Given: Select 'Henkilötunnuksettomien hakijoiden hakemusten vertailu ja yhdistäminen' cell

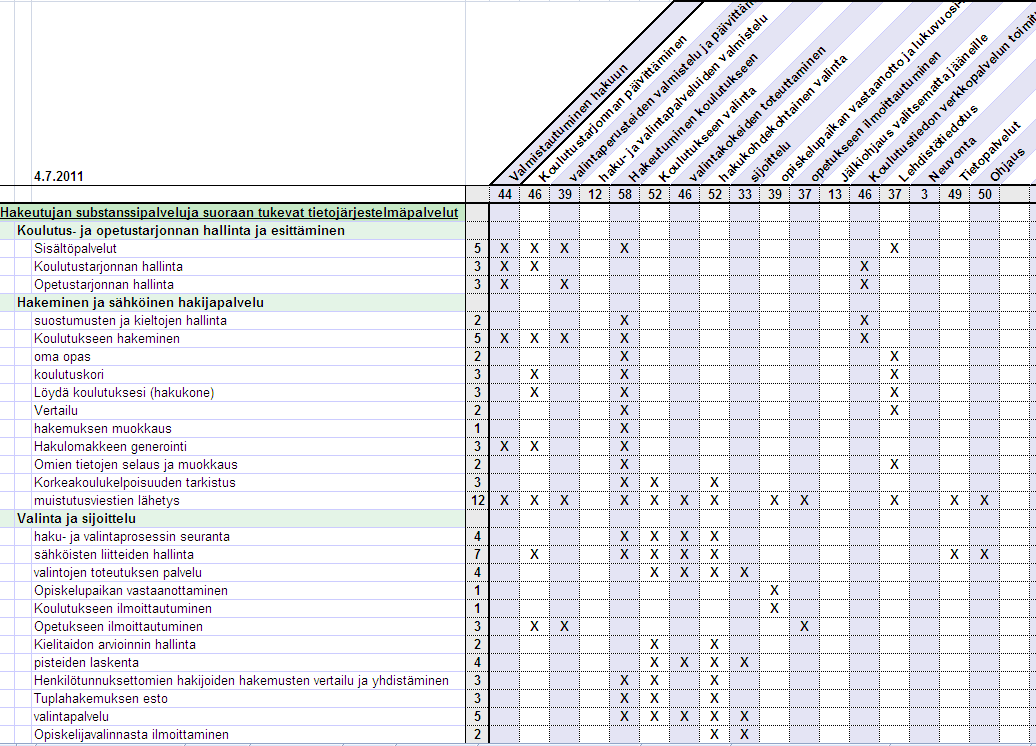Looking at the screenshot, I should 241,681.
